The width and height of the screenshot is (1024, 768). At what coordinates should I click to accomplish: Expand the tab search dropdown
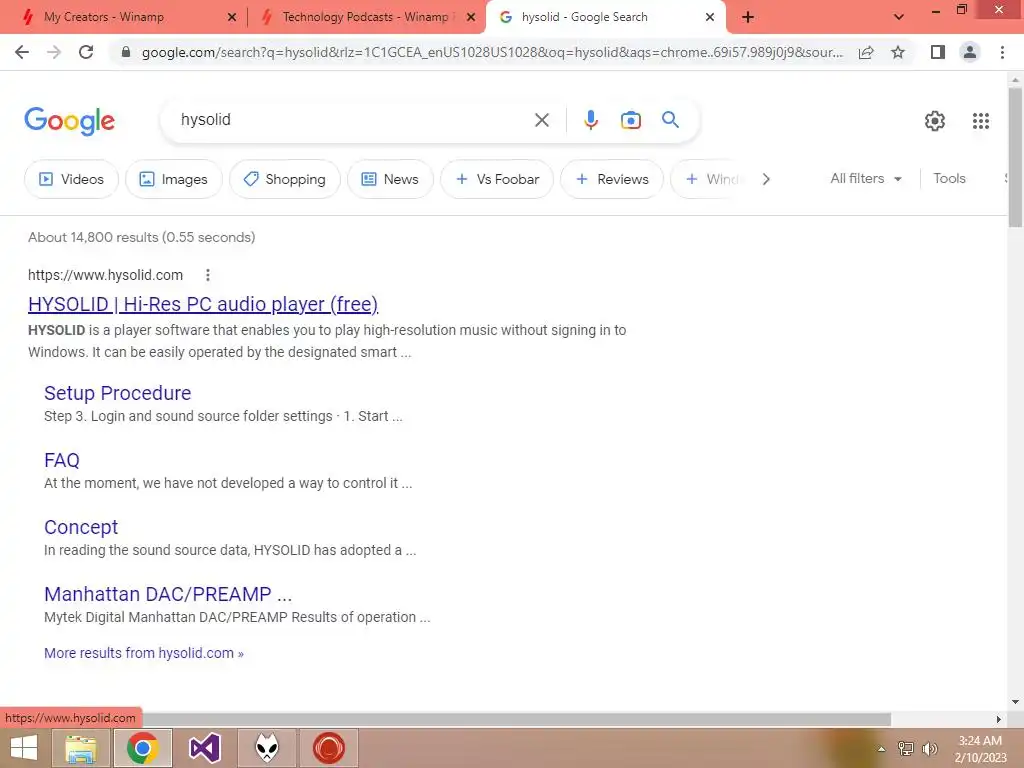click(899, 17)
